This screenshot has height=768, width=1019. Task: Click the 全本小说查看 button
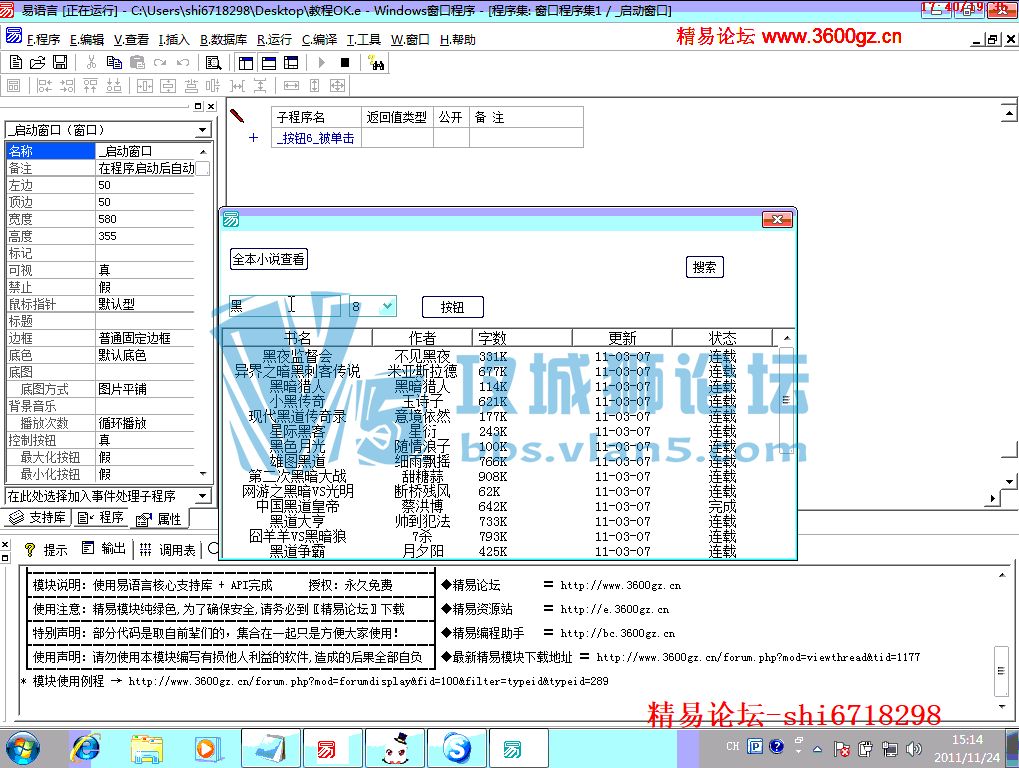[268, 259]
